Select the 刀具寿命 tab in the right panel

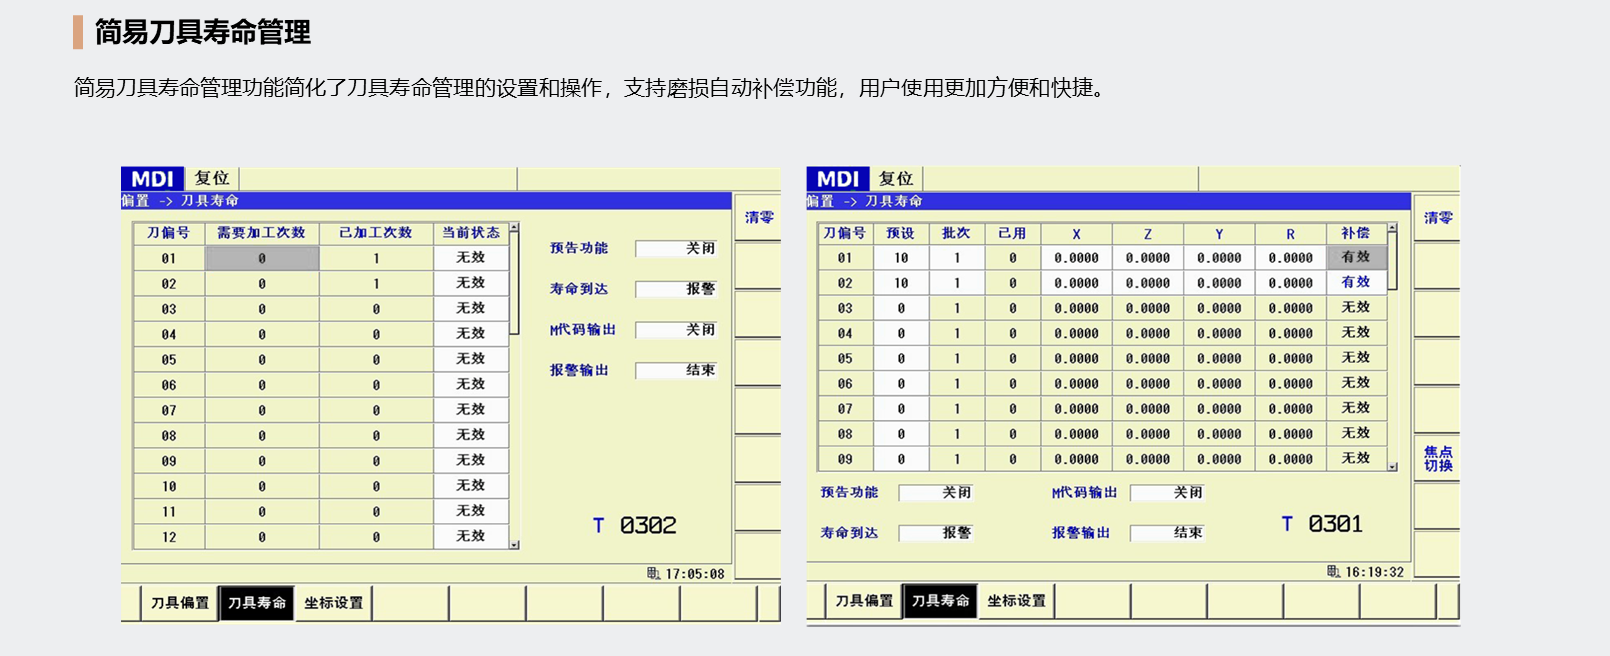pos(940,601)
